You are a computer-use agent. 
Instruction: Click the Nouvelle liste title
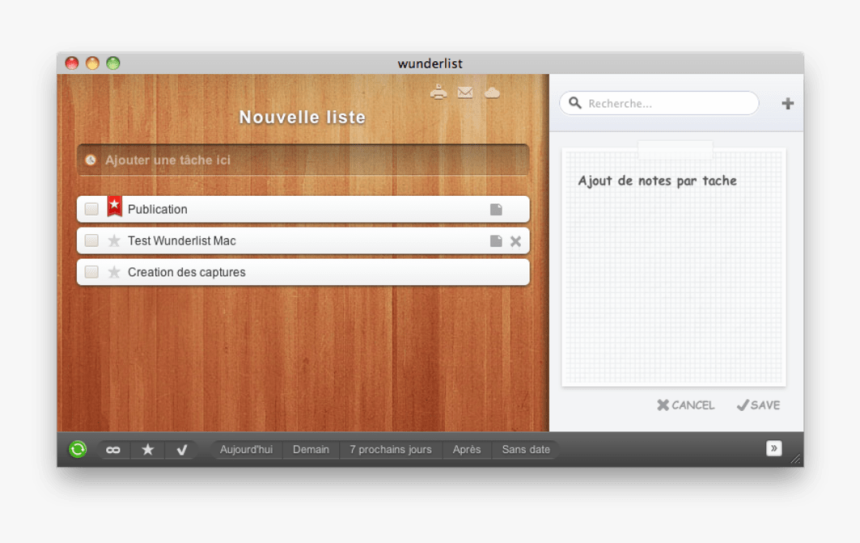302,117
